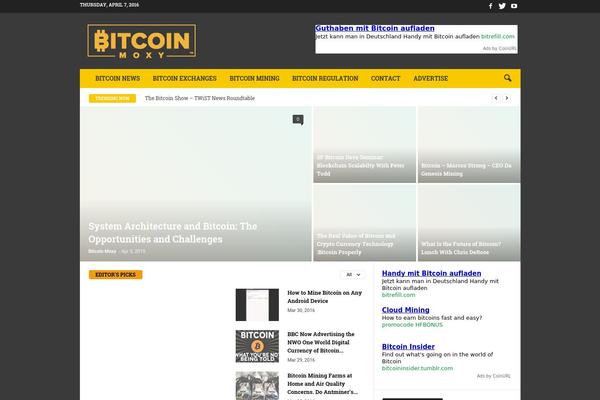Open the Facebook social icon

click(491, 6)
